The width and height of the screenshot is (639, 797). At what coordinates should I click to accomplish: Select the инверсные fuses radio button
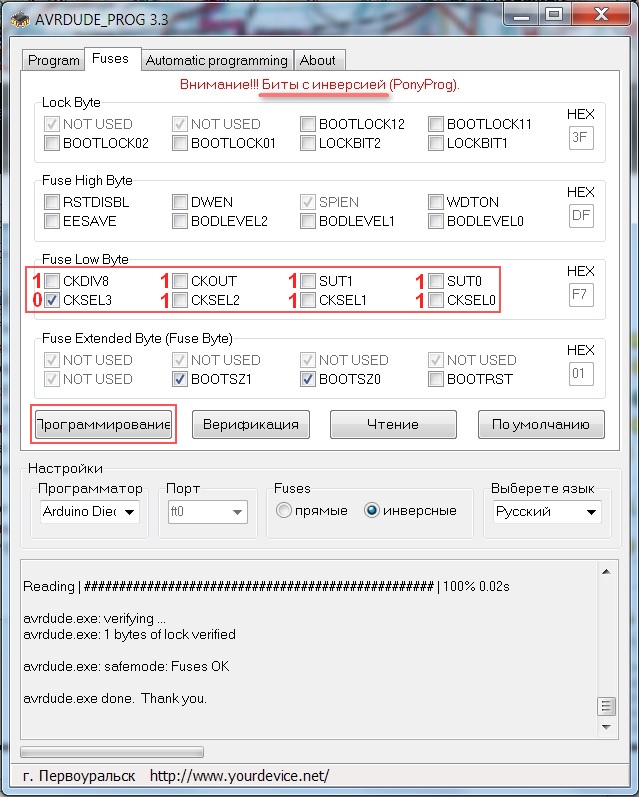click(x=372, y=511)
